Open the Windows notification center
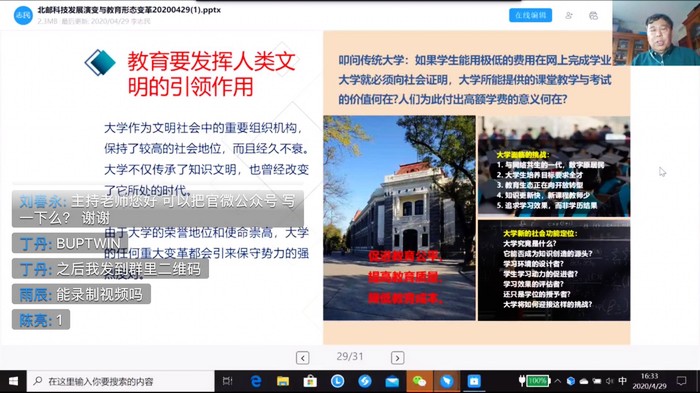The width and height of the screenshot is (700, 393). pyautogui.click(x=681, y=381)
